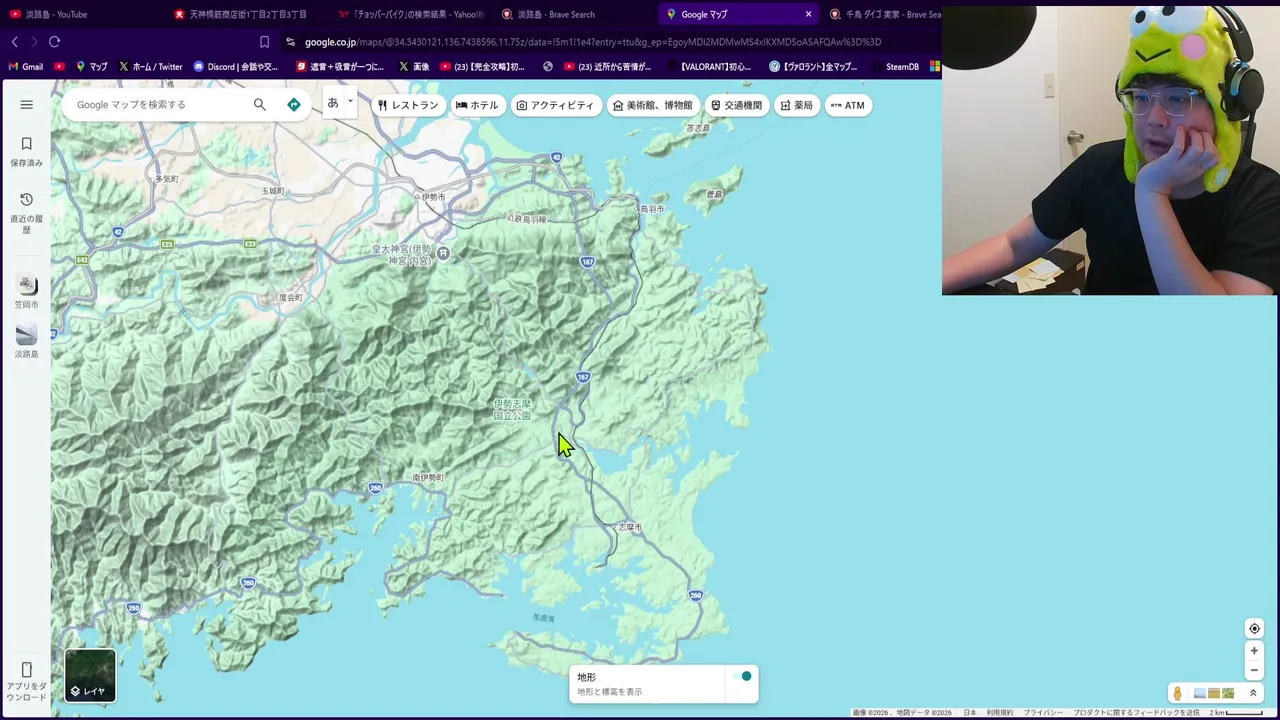Click the 度会町 town label
This screenshot has width=1280, height=720.
[x=289, y=298]
